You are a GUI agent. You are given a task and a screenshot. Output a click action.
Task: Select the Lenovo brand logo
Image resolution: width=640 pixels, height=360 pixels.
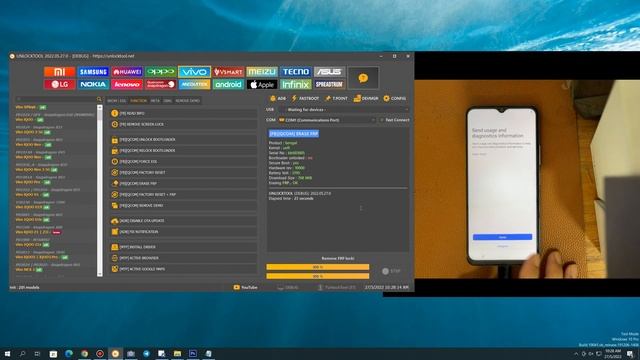(x=127, y=84)
